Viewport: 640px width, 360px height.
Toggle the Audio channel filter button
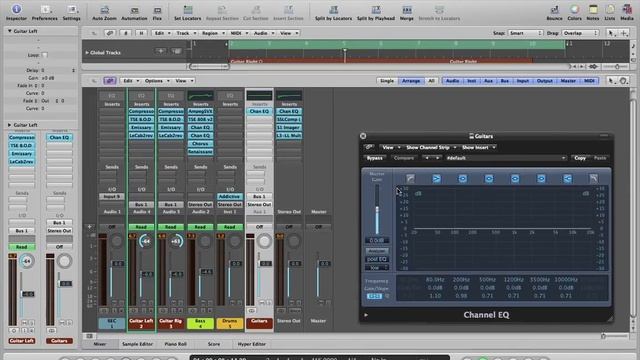pyautogui.click(x=452, y=81)
